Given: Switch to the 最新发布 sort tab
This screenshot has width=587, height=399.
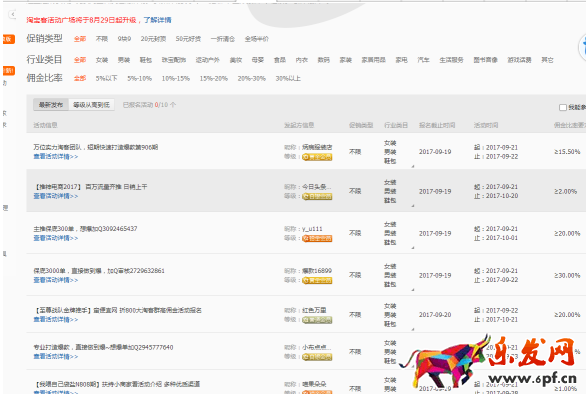Looking at the screenshot, I should tap(51, 105).
